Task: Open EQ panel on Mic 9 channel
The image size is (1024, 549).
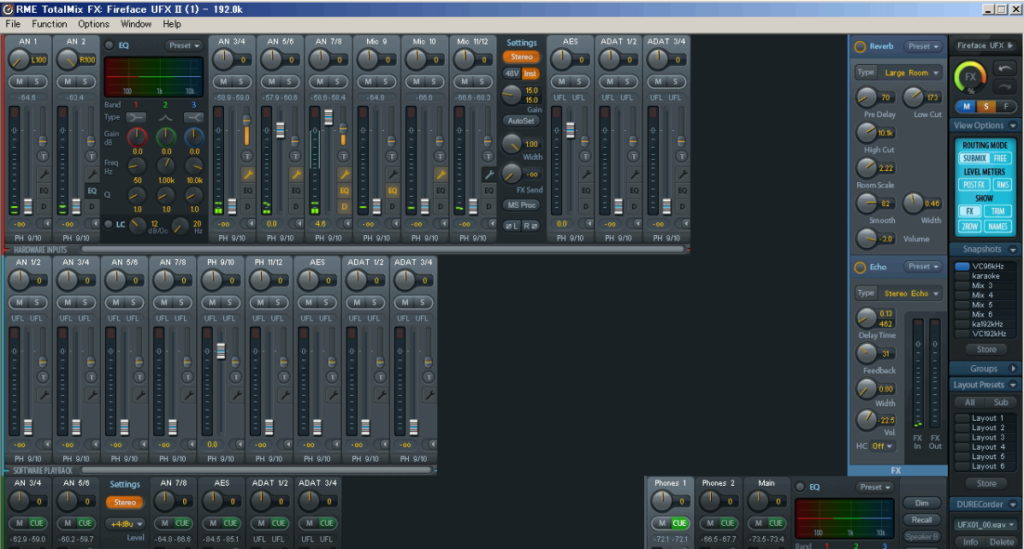Action: coord(392,191)
